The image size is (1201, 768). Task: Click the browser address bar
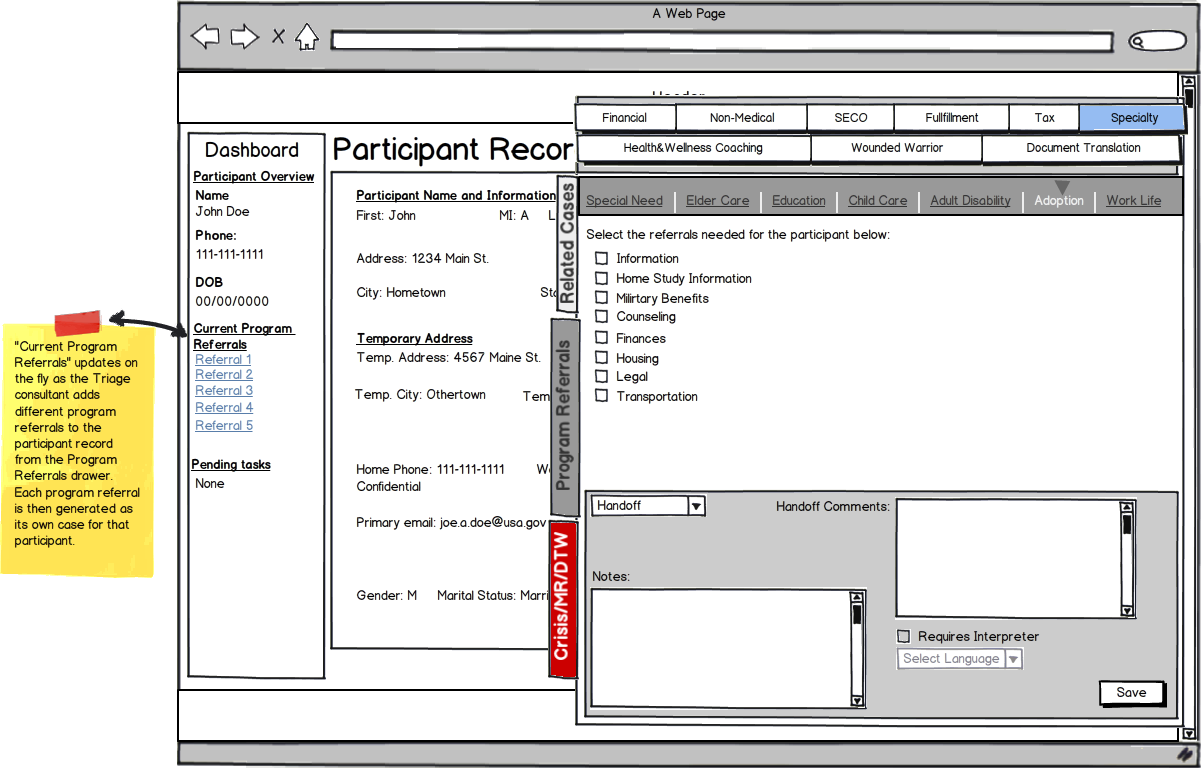click(721, 41)
